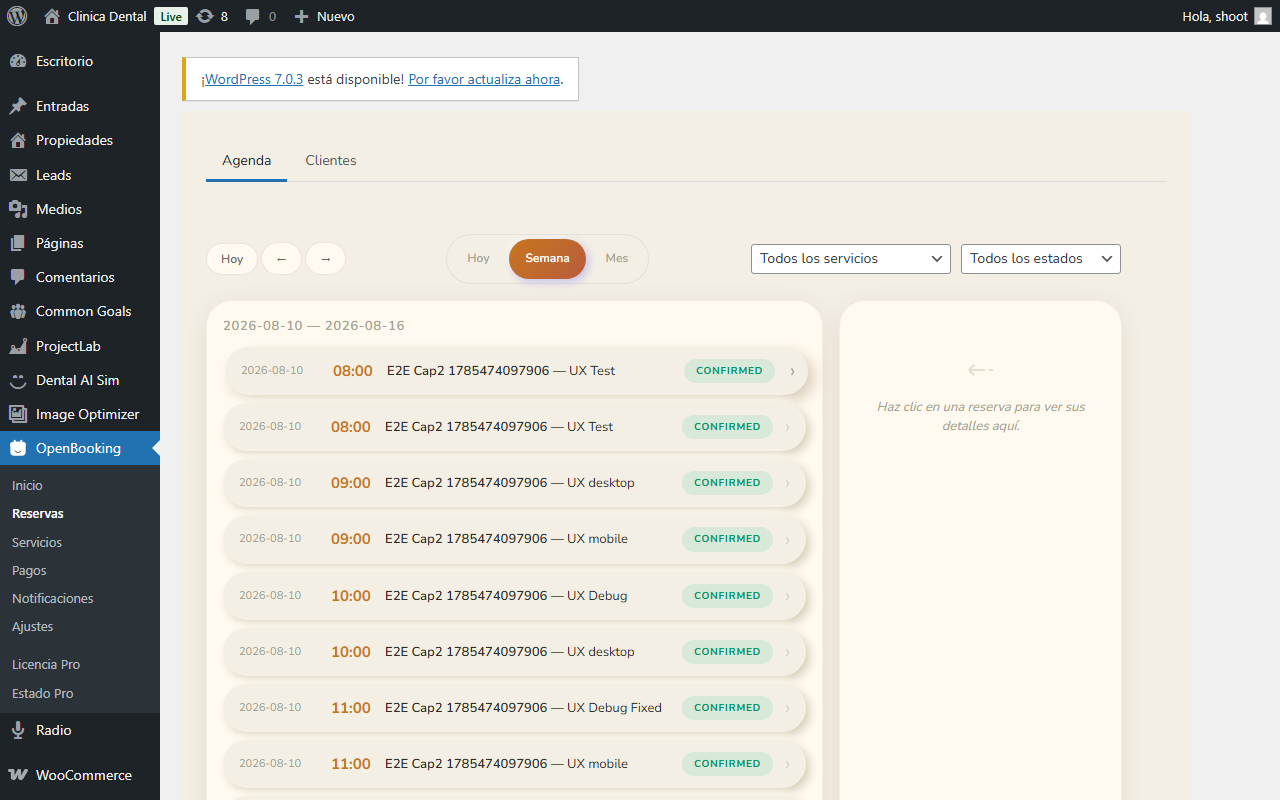Open the WordPress logo menu
Image resolution: width=1280 pixels, height=800 pixels.
(x=17, y=16)
